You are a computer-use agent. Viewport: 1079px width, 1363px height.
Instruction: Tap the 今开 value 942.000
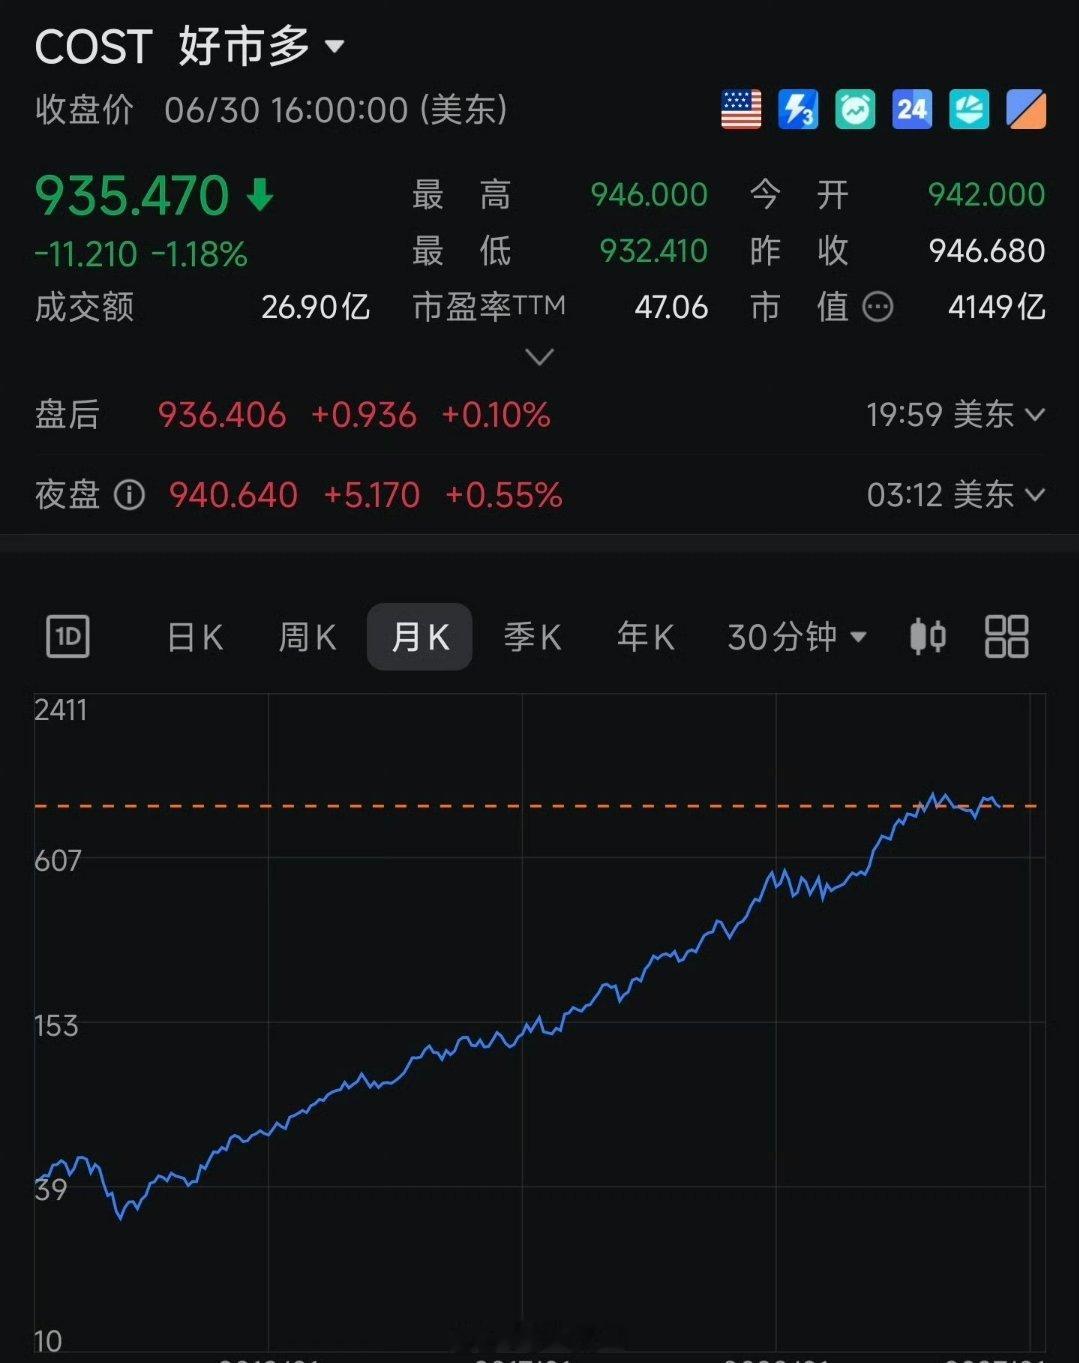(986, 194)
